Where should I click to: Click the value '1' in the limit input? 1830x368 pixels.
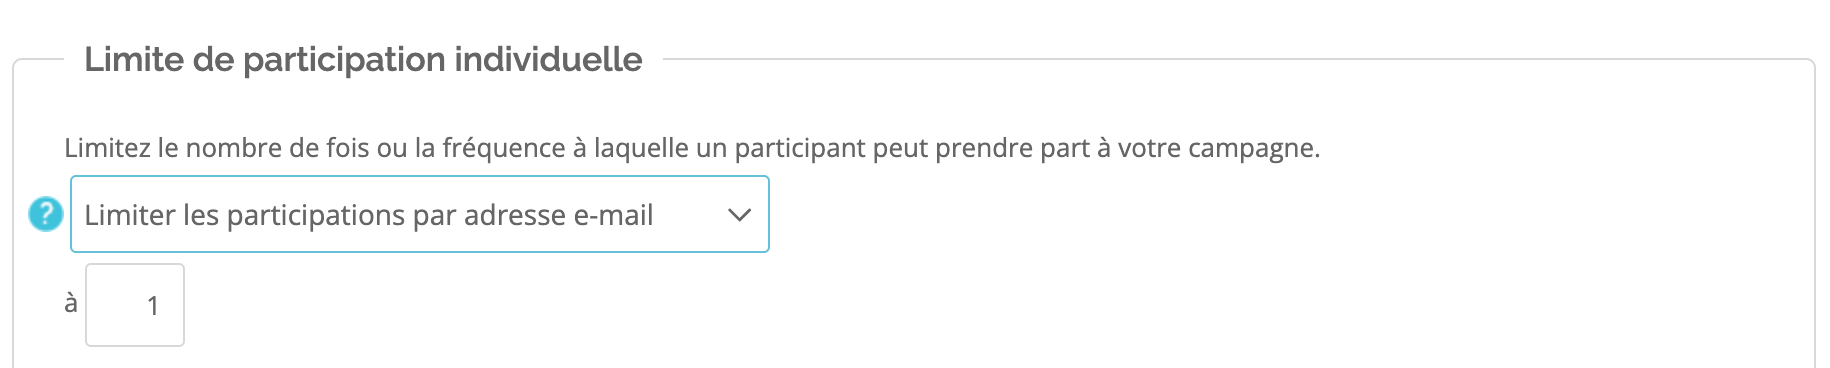(153, 306)
